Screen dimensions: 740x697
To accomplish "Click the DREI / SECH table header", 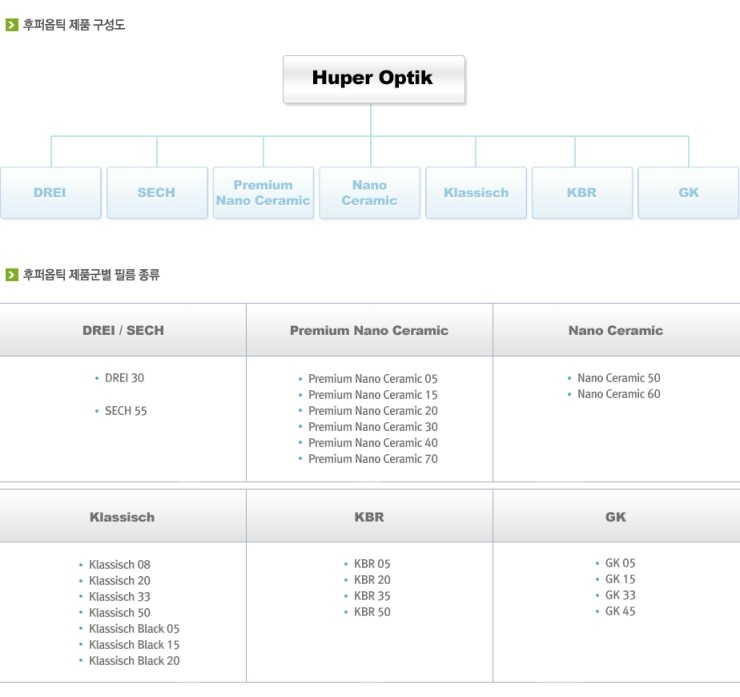I will tap(123, 330).
